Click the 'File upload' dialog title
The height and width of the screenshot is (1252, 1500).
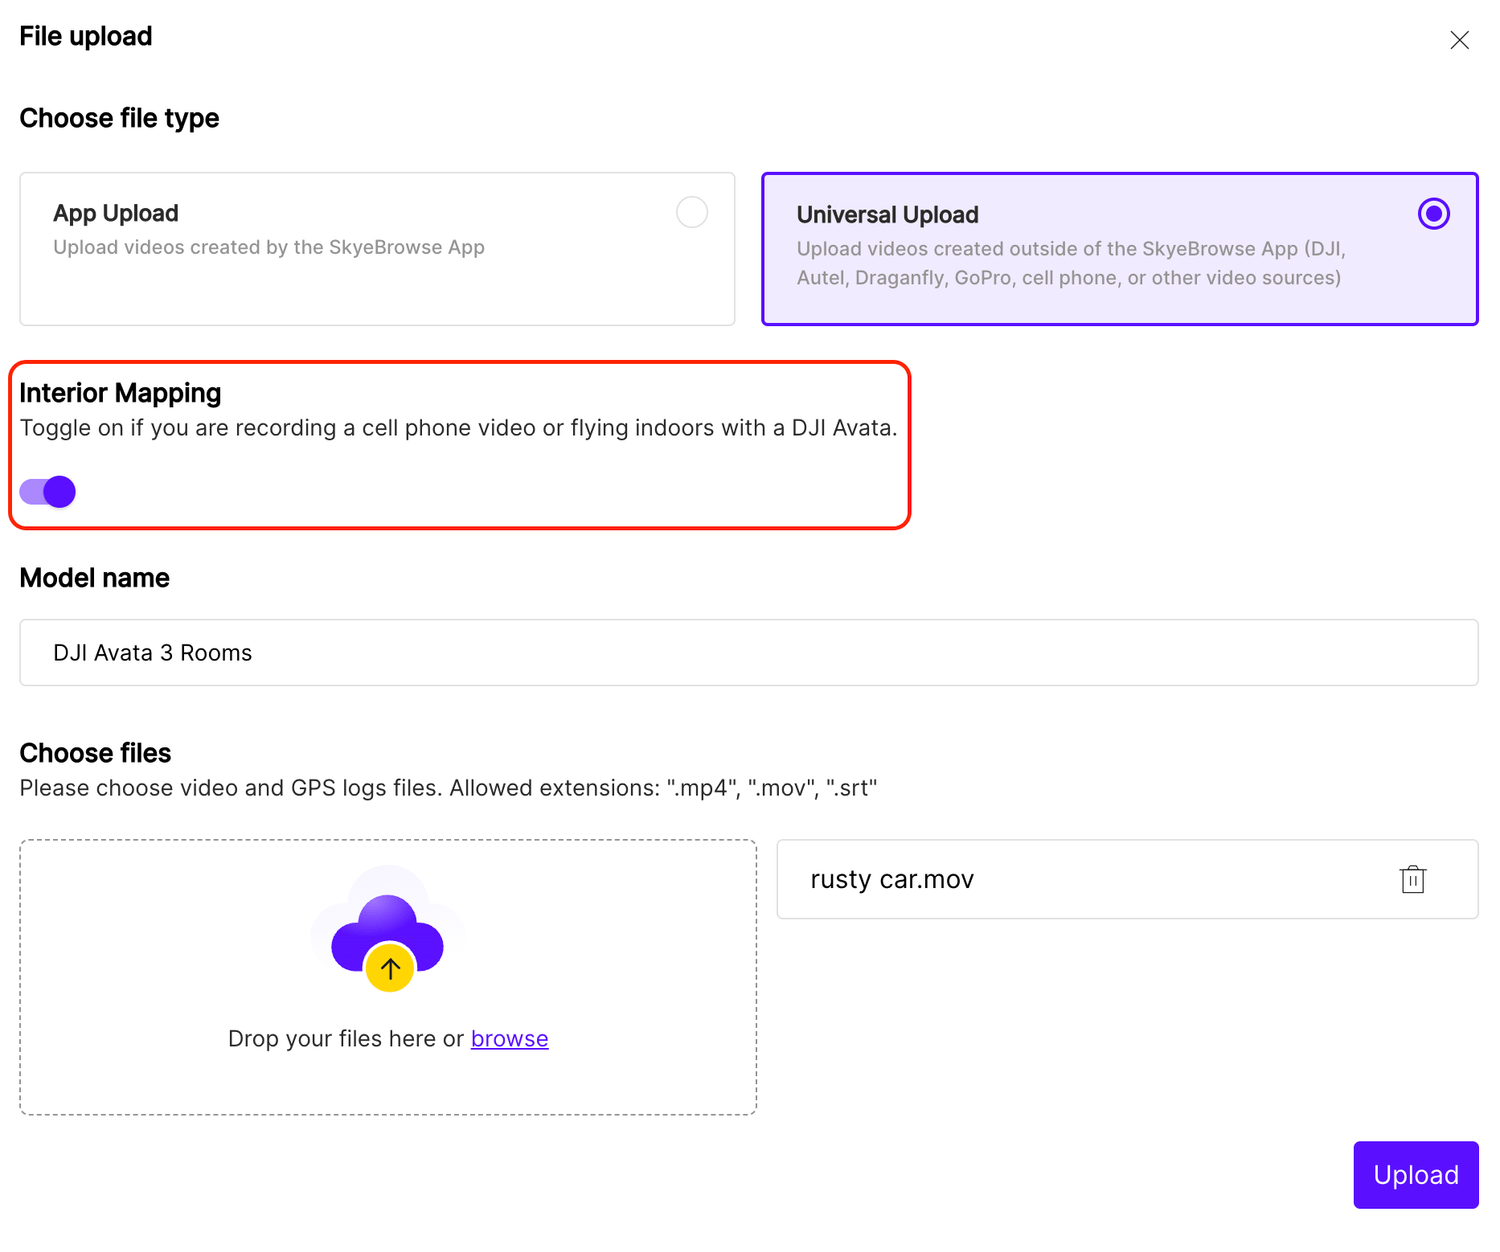click(x=86, y=36)
